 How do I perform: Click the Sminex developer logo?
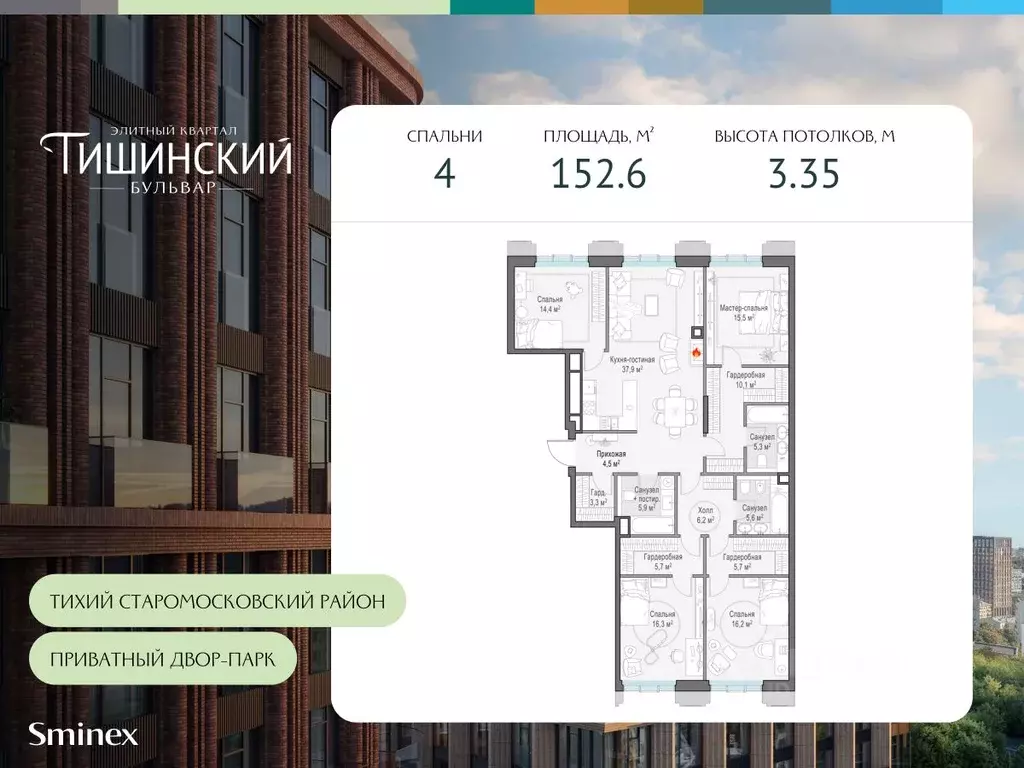pos(83,735)
